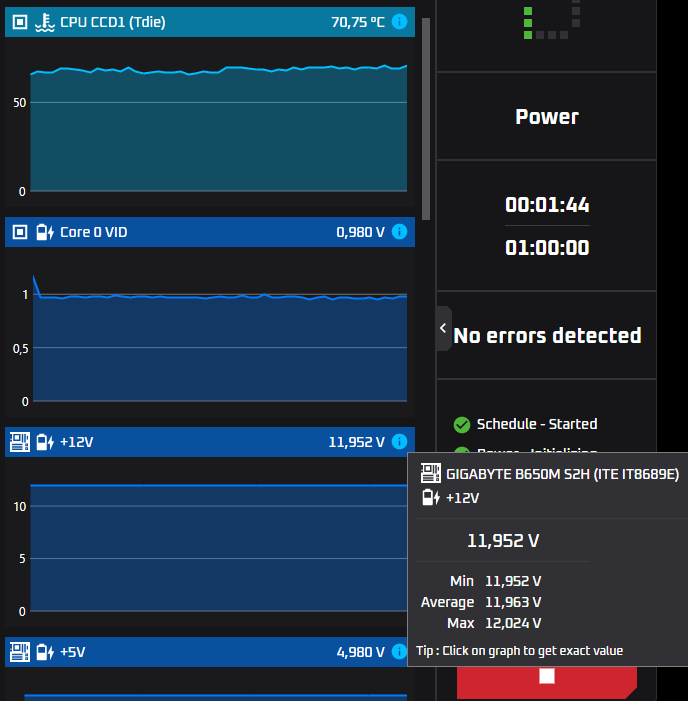The image size is (688, 701).
Task: Click voltage icon in tooltip beside +12V
Action: pos(431,497)
